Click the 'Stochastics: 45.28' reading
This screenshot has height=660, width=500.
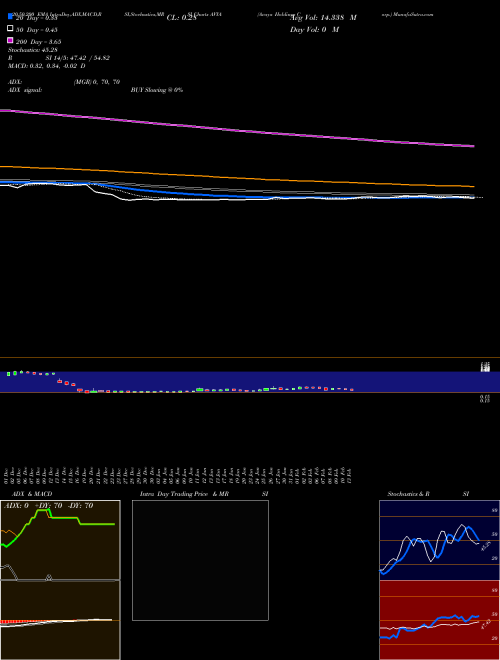click(x=32, y=50)
